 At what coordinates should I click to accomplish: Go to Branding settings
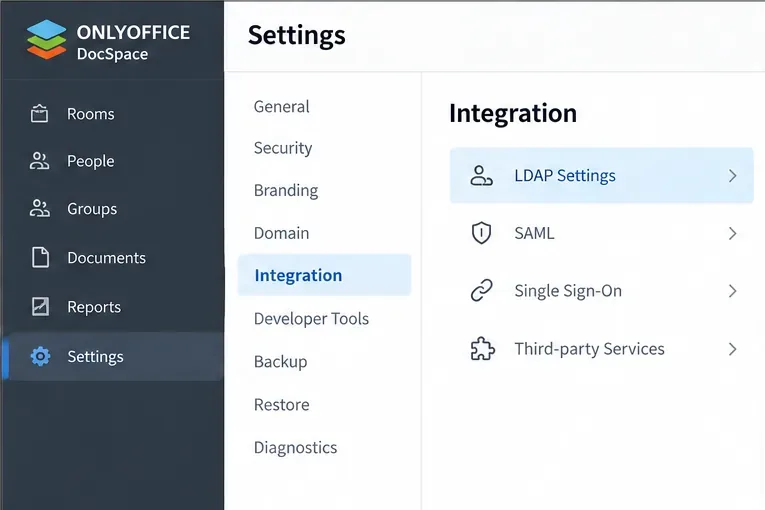286,190
